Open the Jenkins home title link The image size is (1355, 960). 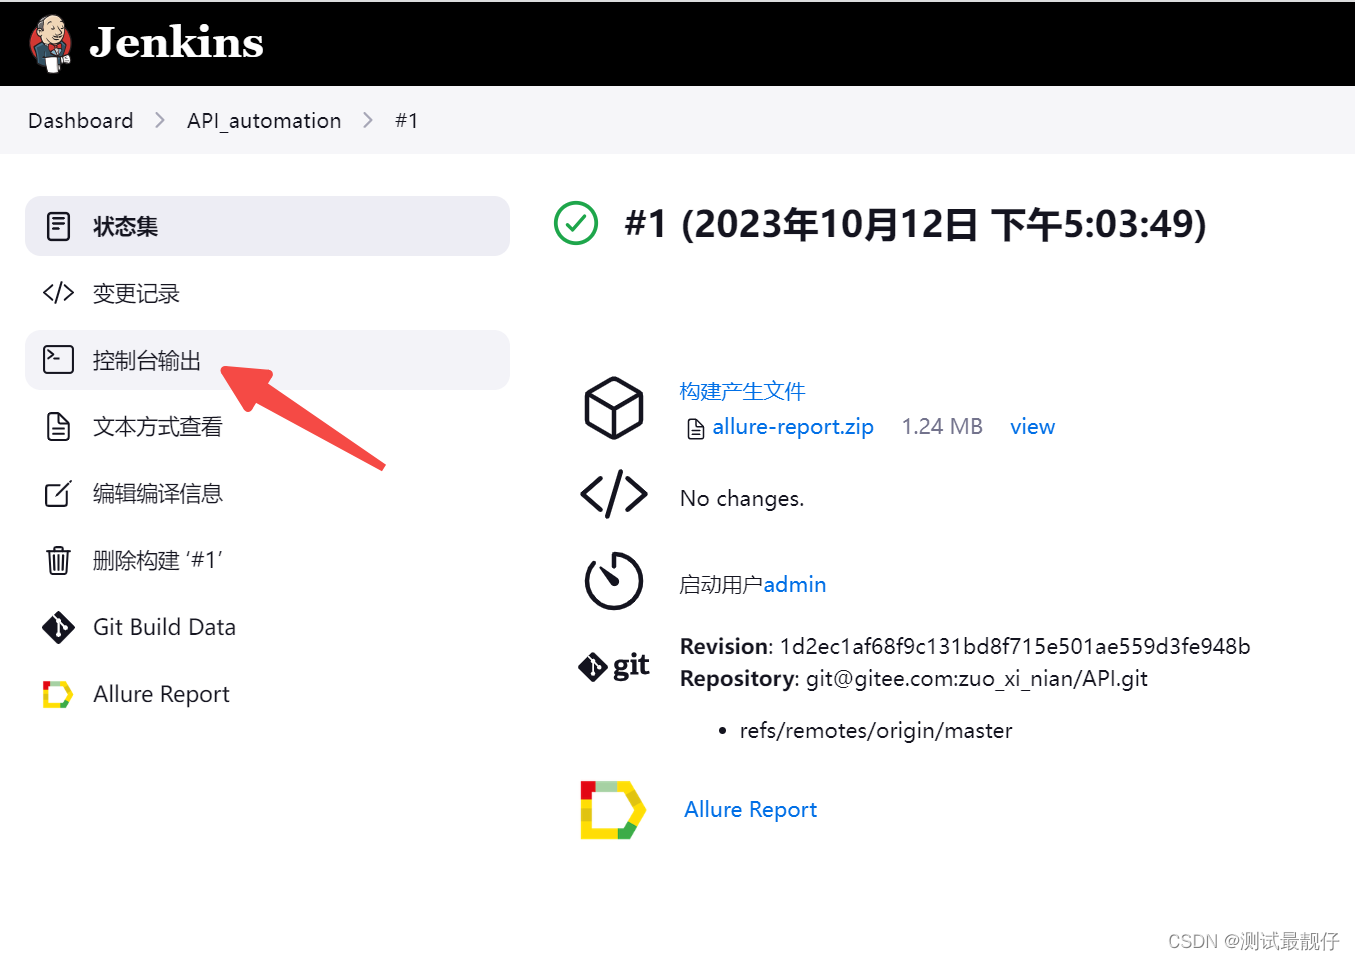[x=176, y=43]
